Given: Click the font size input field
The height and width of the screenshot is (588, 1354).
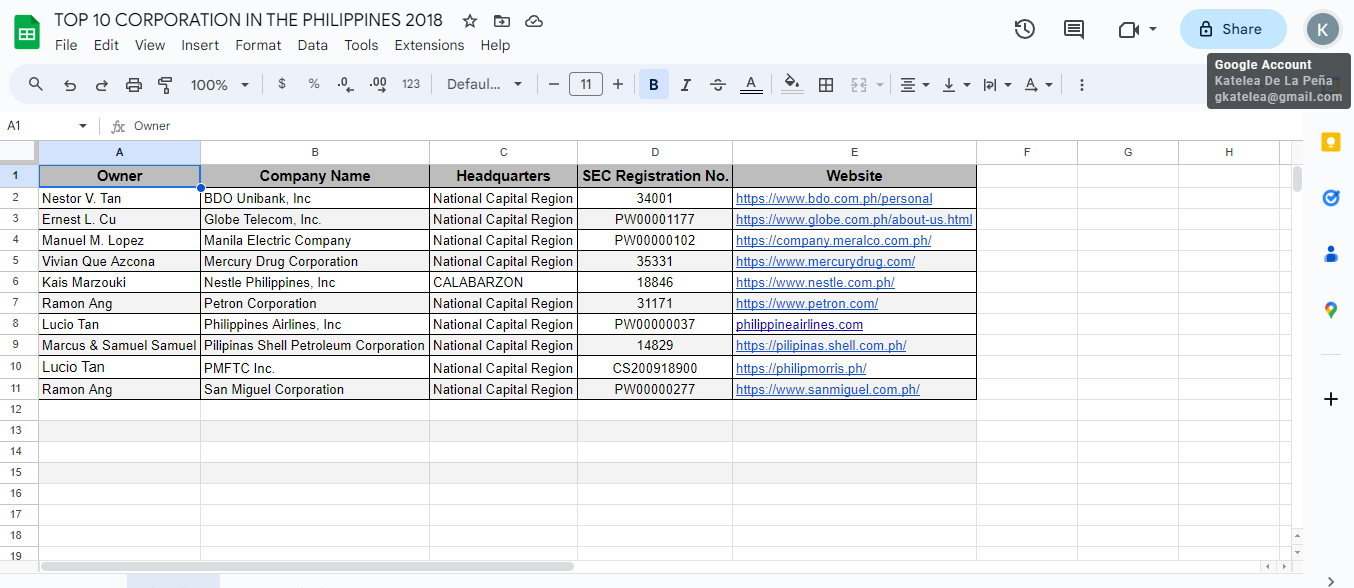Looking at the screenshot, I should (x=586, y=85).
